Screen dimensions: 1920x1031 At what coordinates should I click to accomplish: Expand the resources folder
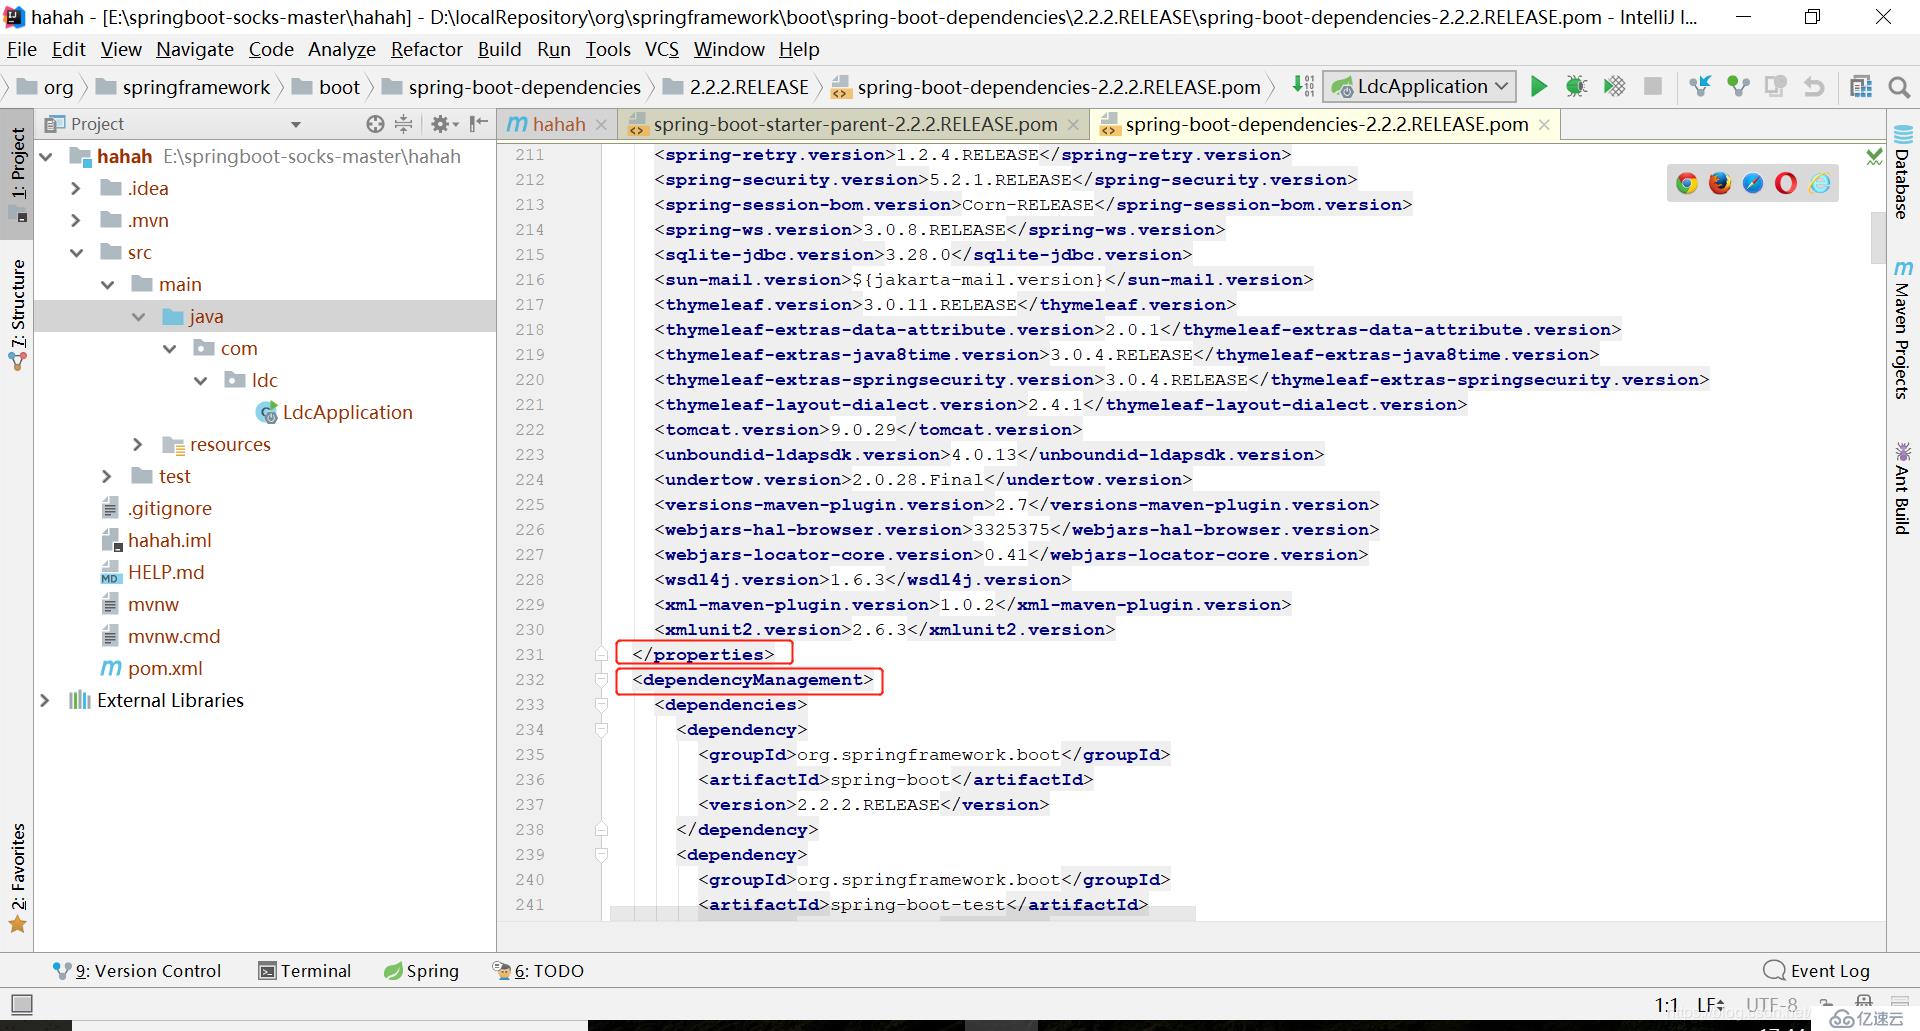pos(138,444)
